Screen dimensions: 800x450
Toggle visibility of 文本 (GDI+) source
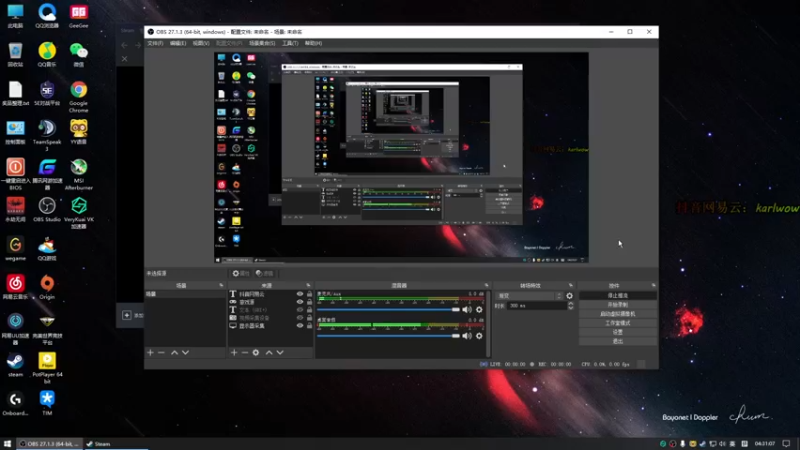[300, 310]
